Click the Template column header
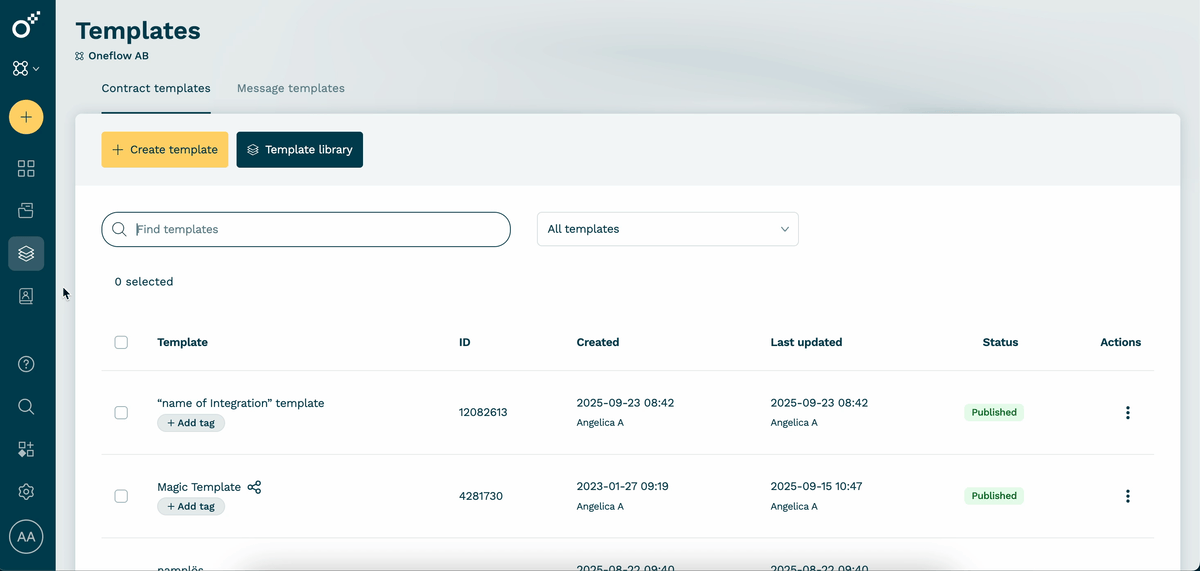Image resolution: width=1200 pixels, height=571 pixels. pos(182,342)
